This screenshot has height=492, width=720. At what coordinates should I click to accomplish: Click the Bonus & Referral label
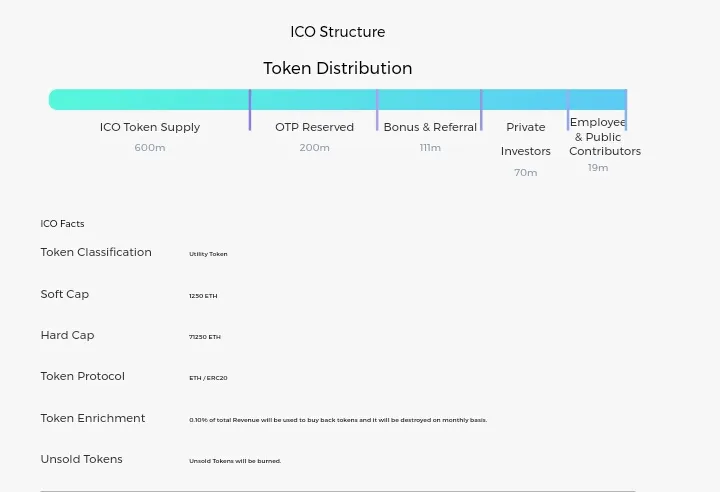[x=430, y=127]
